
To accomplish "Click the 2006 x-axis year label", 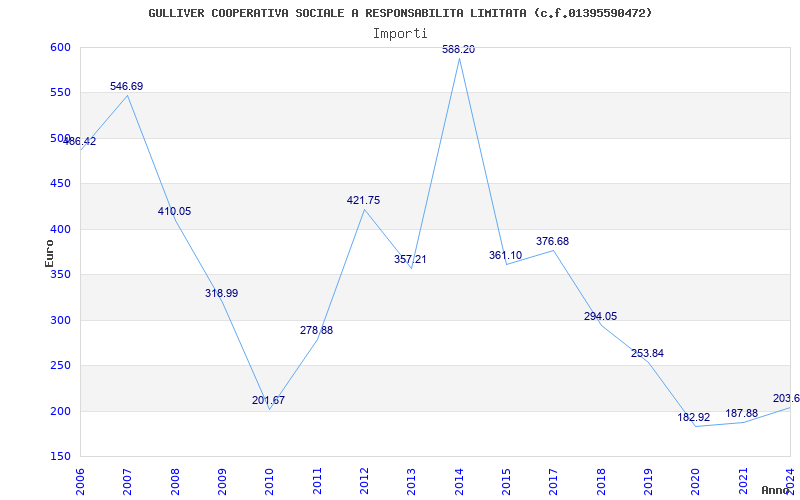I will tap(80, 481).
